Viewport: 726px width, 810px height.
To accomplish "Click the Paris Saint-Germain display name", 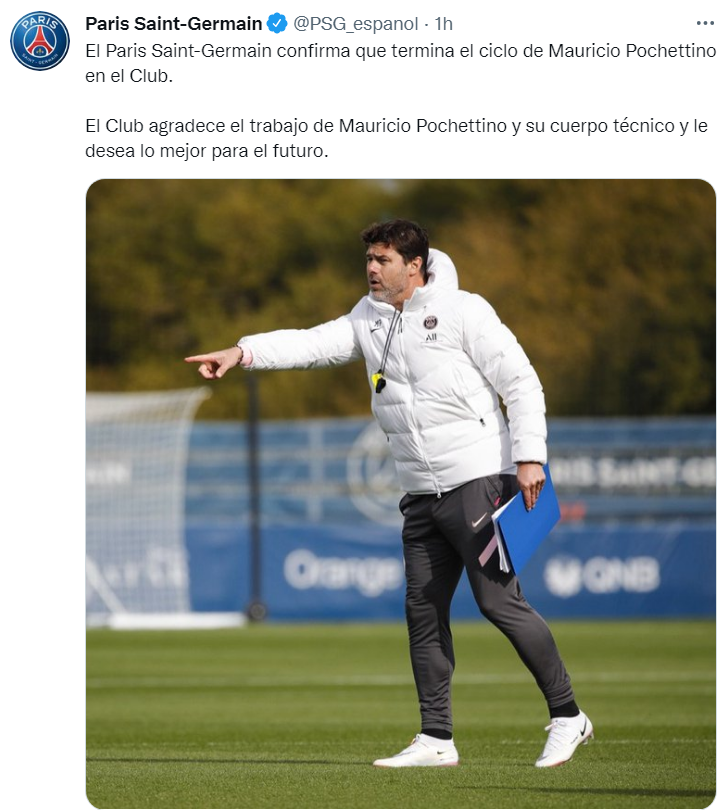I will point(174,24).
